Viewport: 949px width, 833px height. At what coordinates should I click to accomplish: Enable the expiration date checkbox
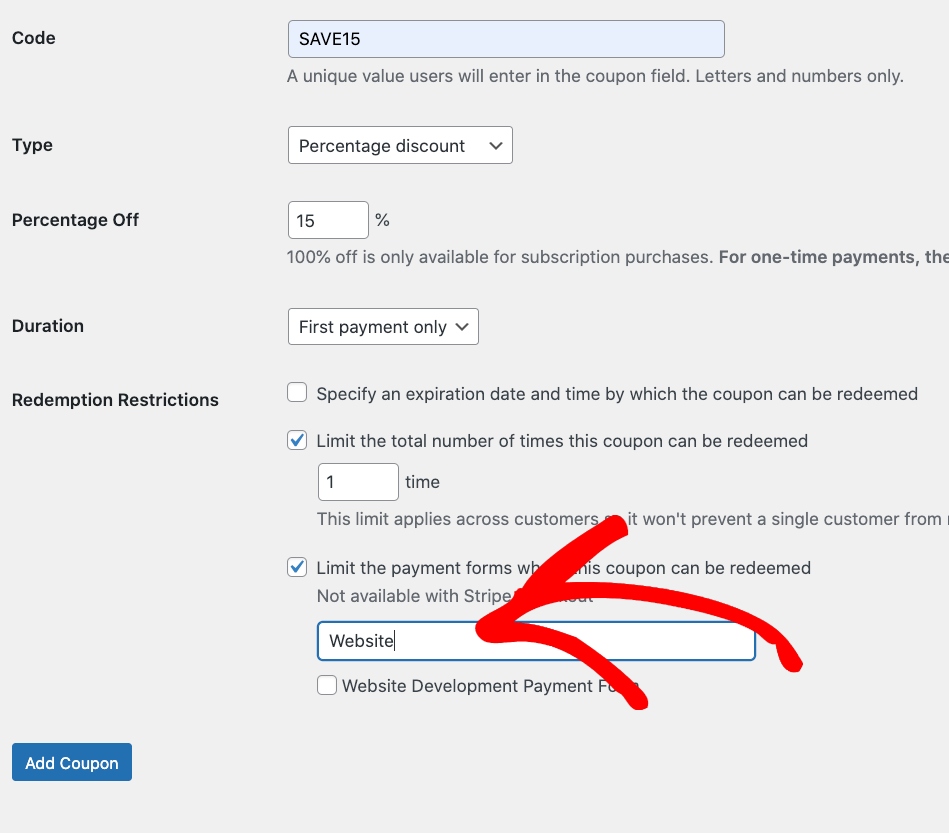(x=297, y=393)
